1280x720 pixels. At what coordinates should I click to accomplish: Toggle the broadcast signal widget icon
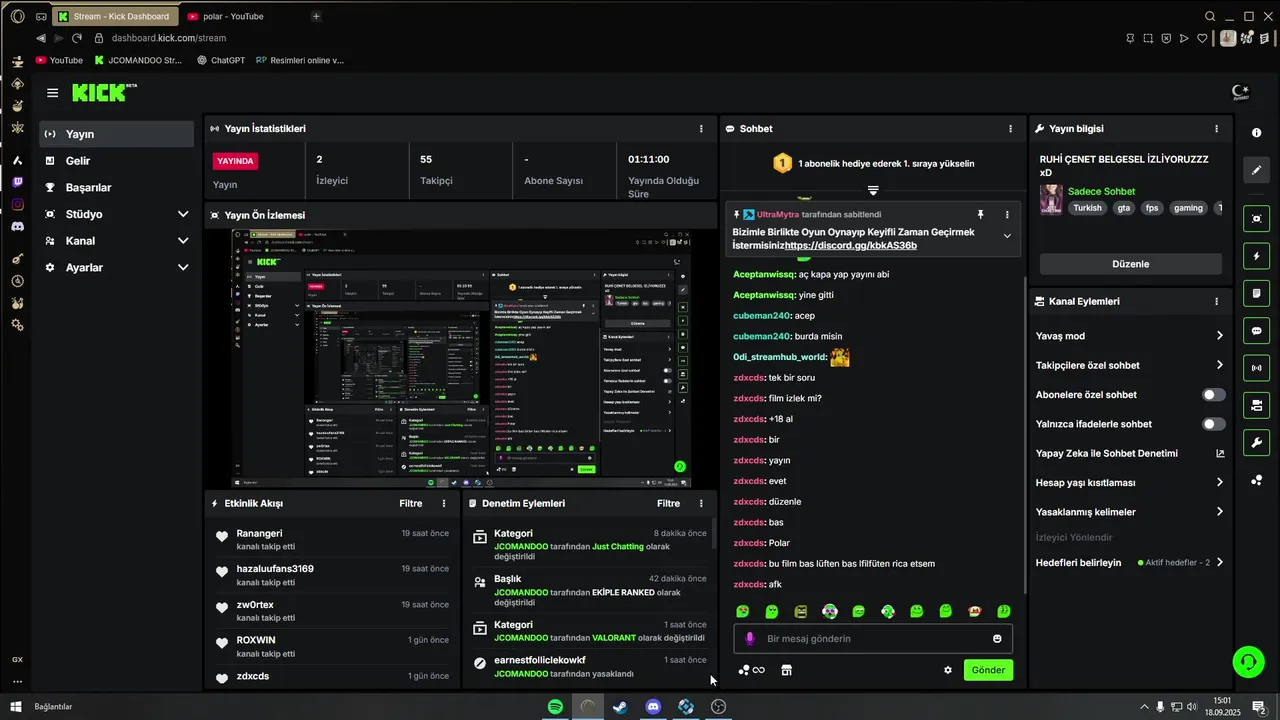(x=1256, y=368)
